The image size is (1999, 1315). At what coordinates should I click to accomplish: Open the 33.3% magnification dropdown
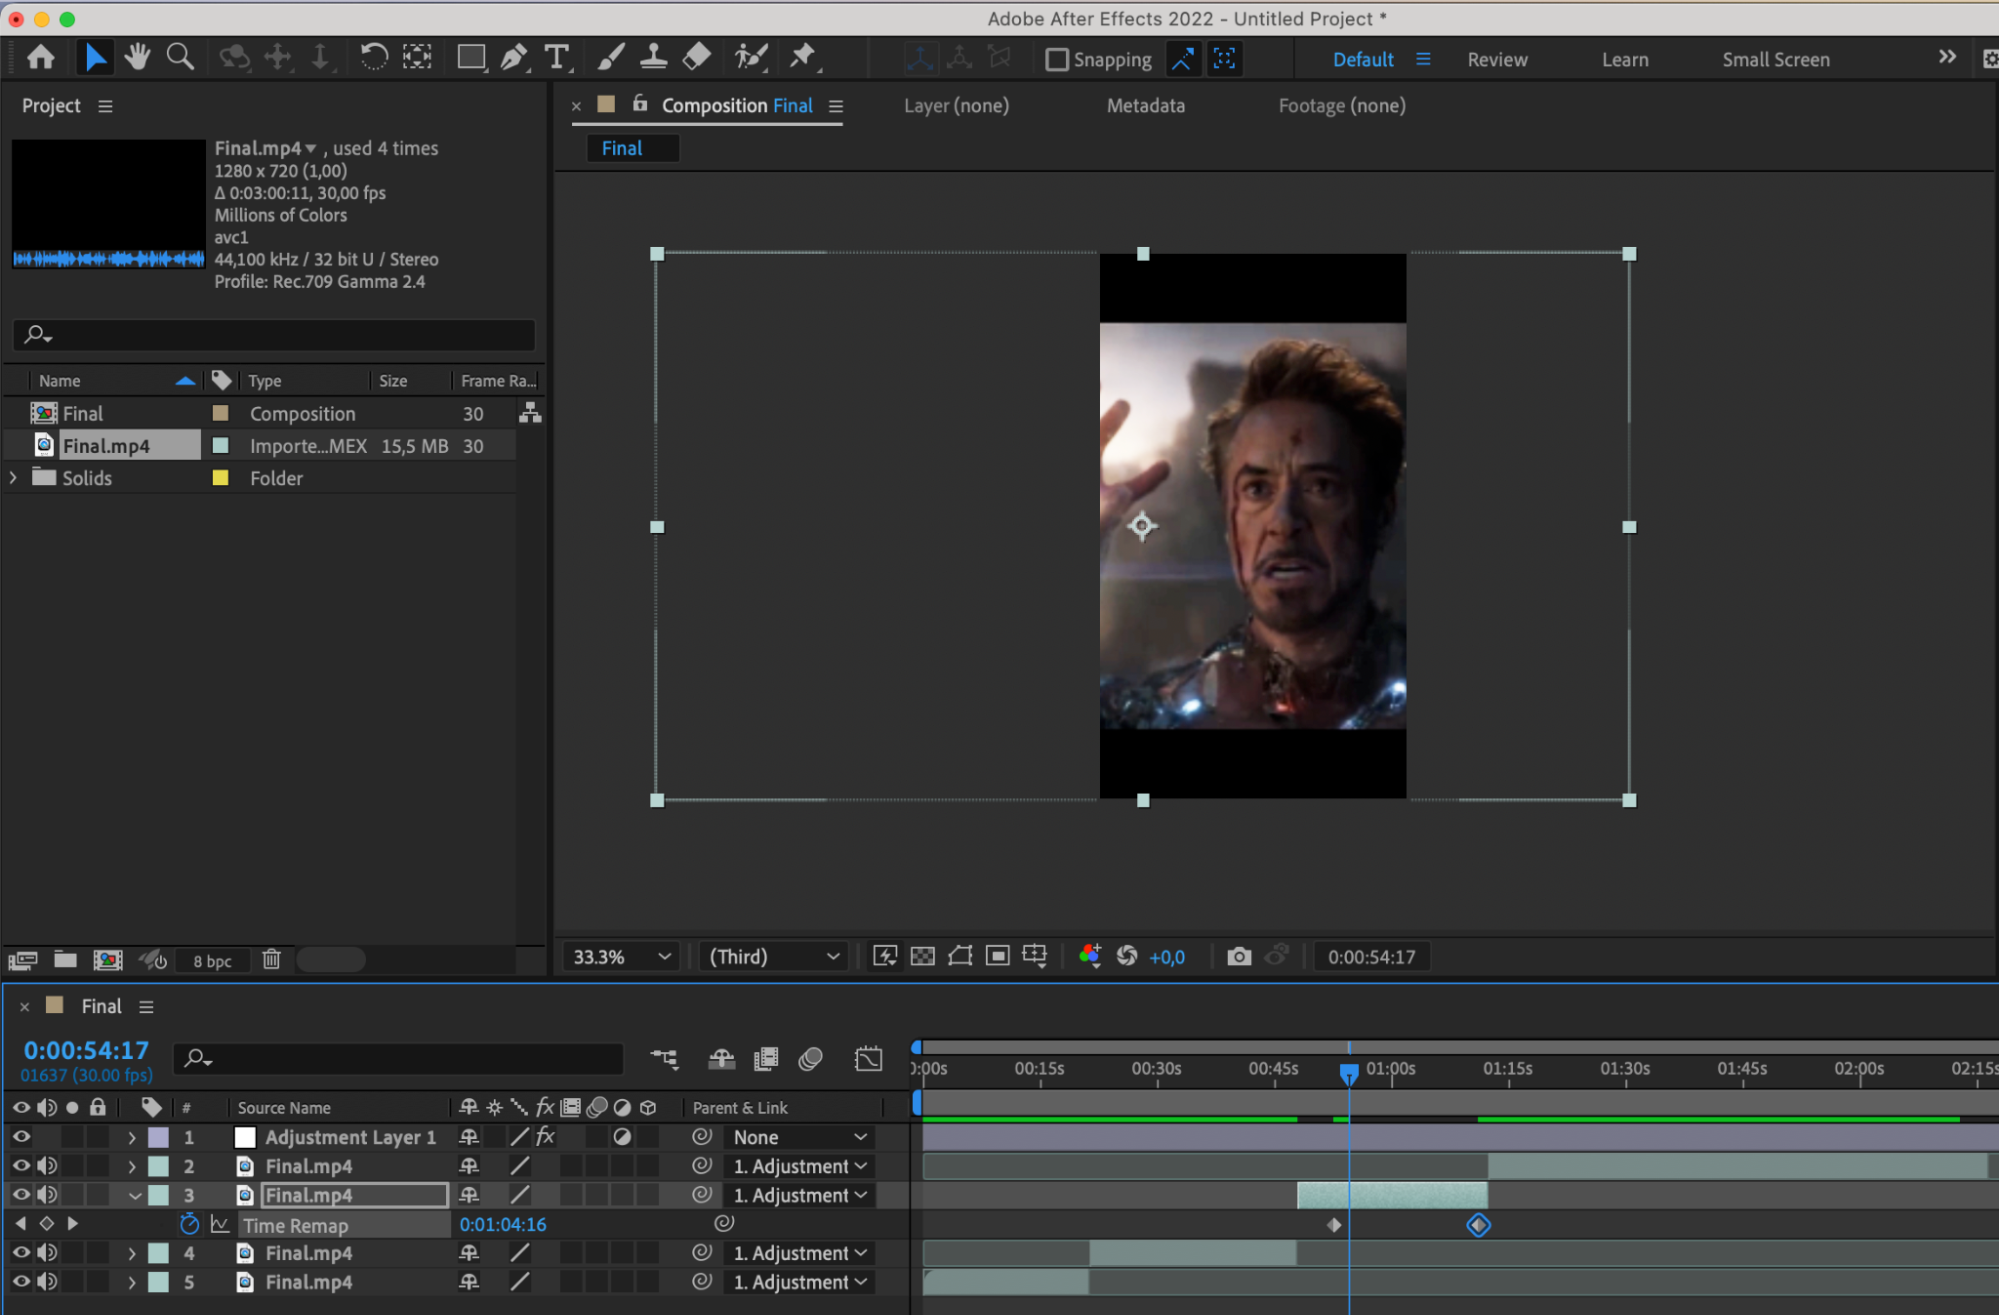pyautogui.click(x=621, y=957)
